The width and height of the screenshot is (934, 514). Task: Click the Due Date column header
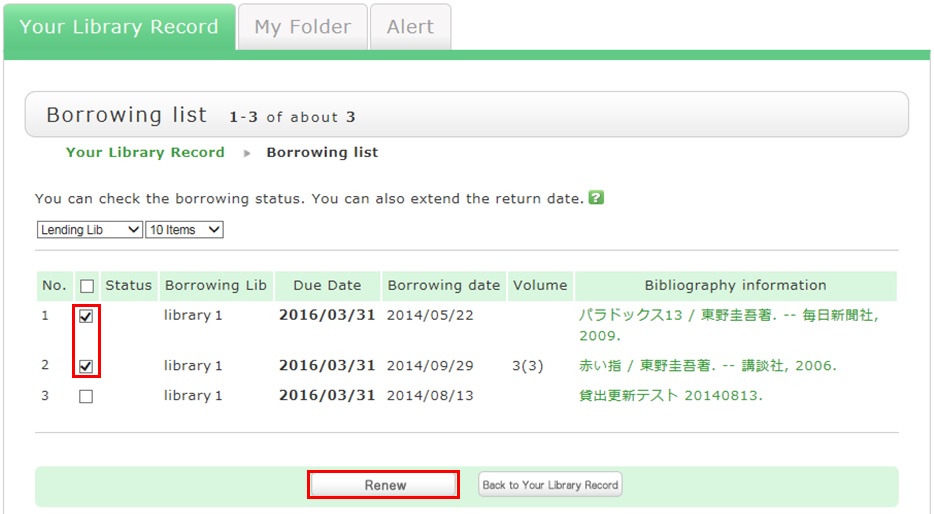pyautogui.click(x=327, y=286)
